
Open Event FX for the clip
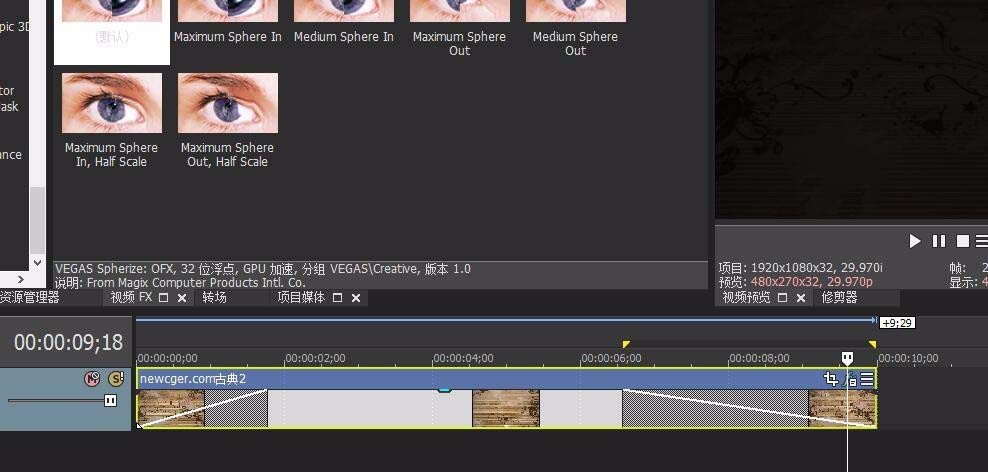[x=851, y=379]
